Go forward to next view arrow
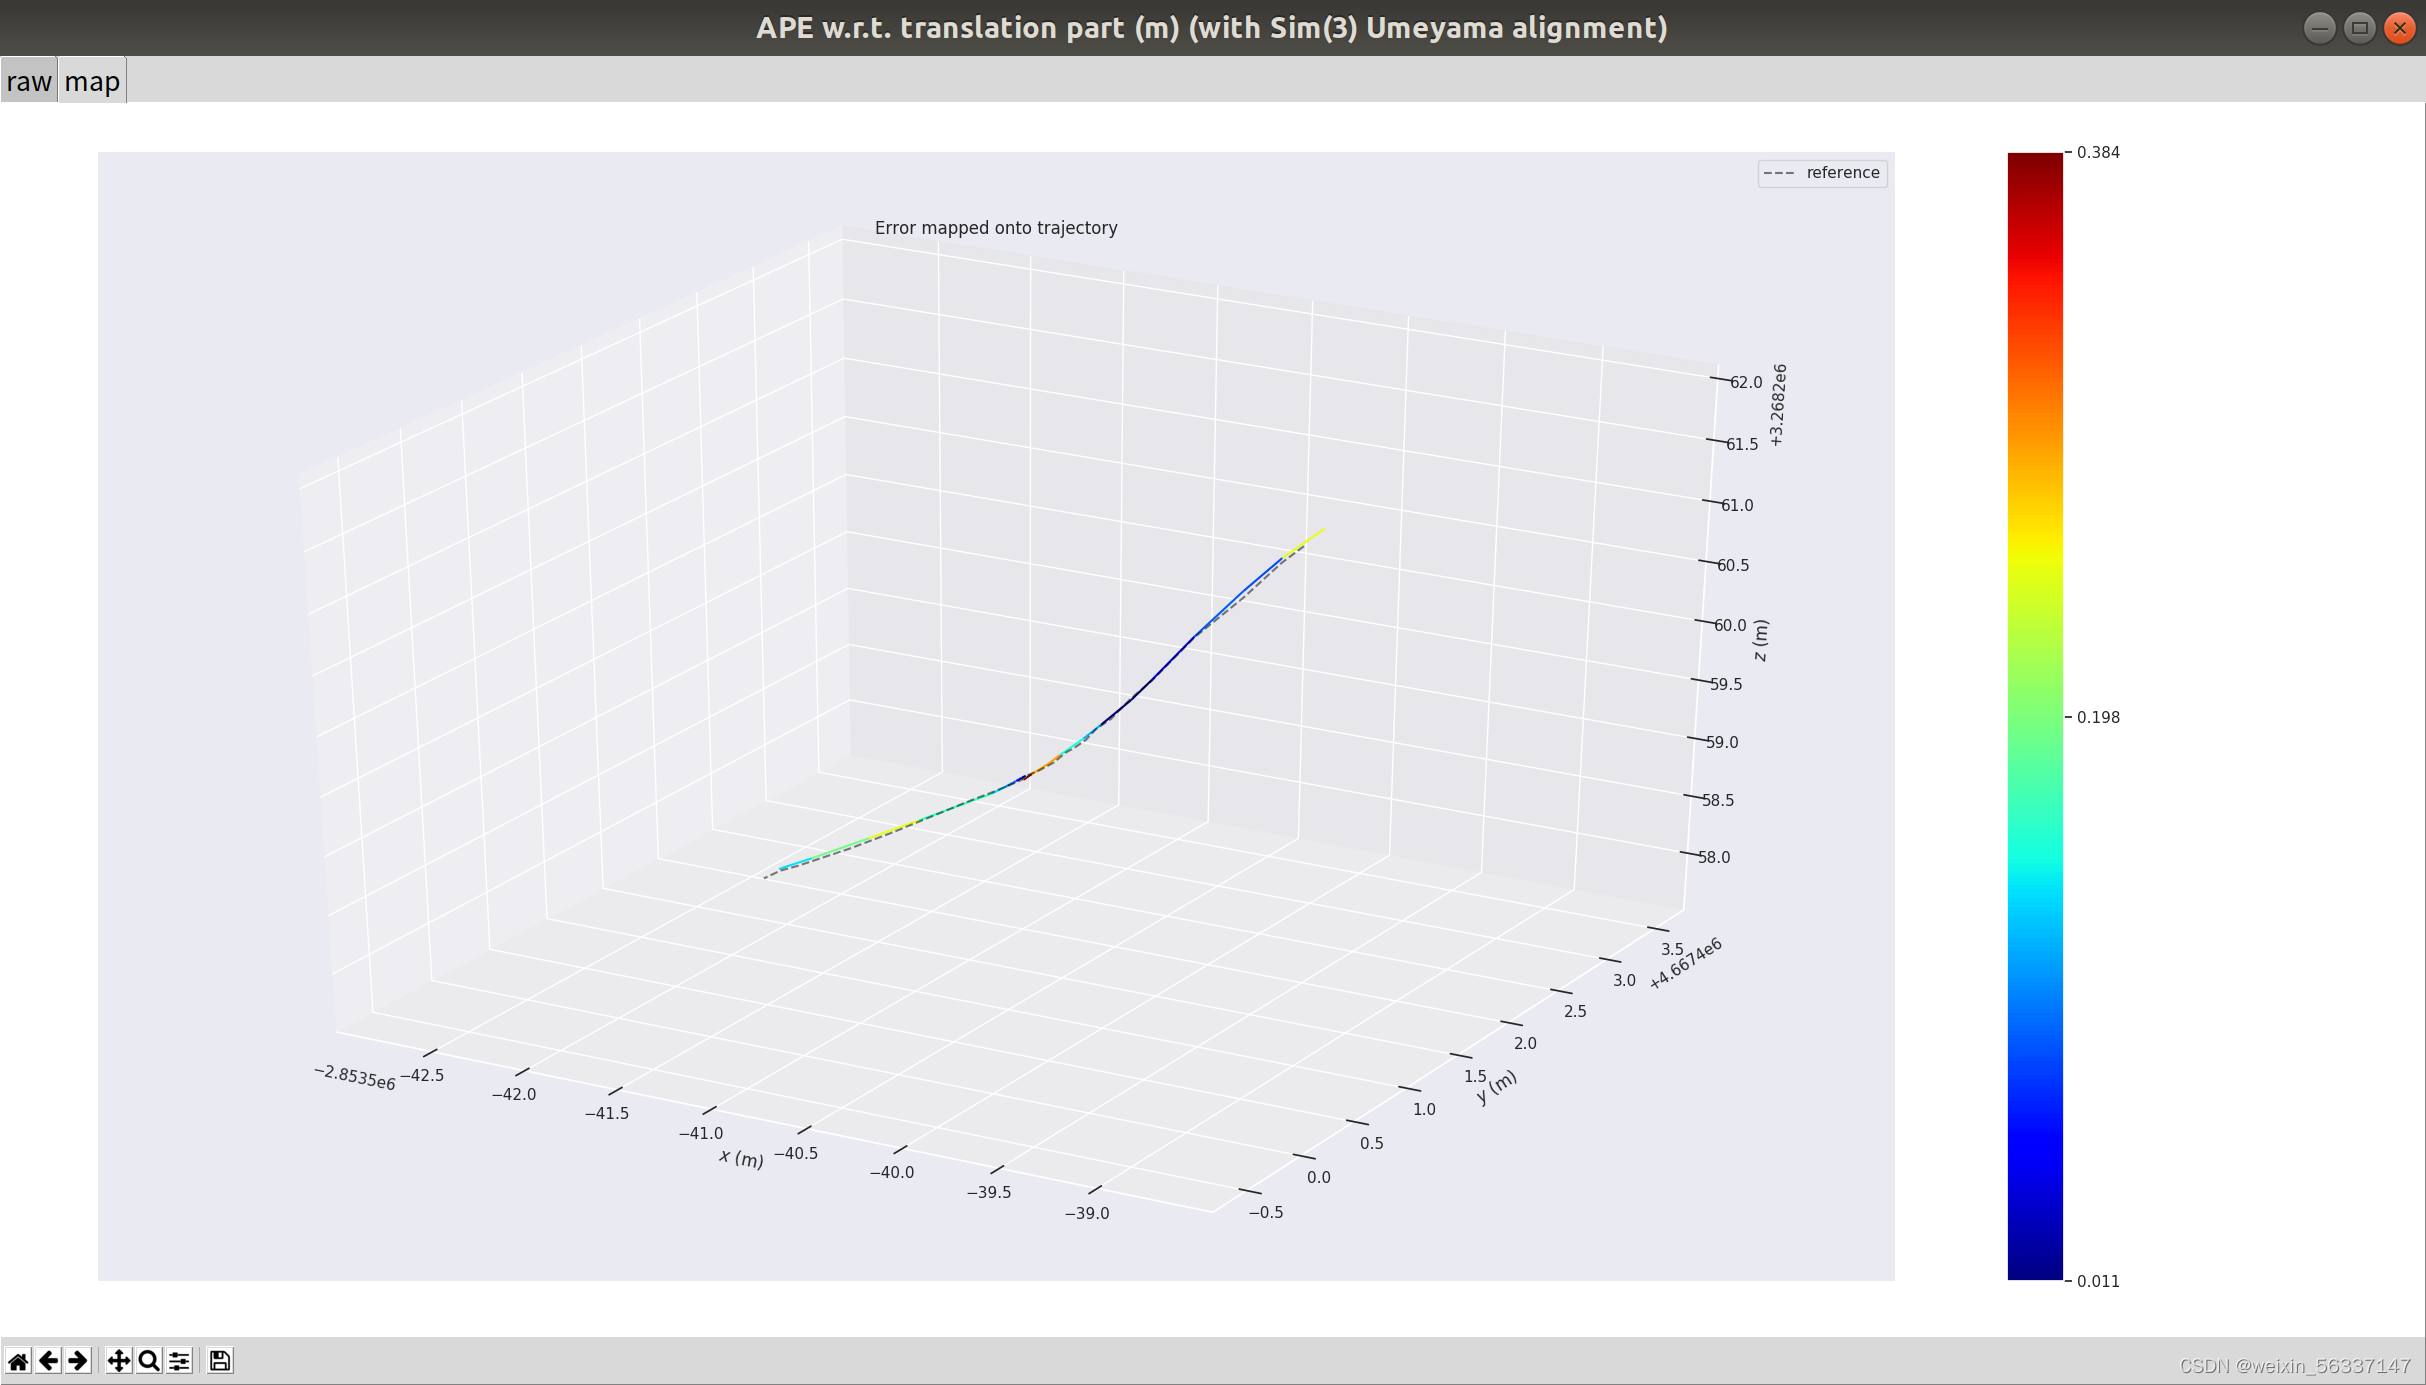 [x=78, y=1361]
